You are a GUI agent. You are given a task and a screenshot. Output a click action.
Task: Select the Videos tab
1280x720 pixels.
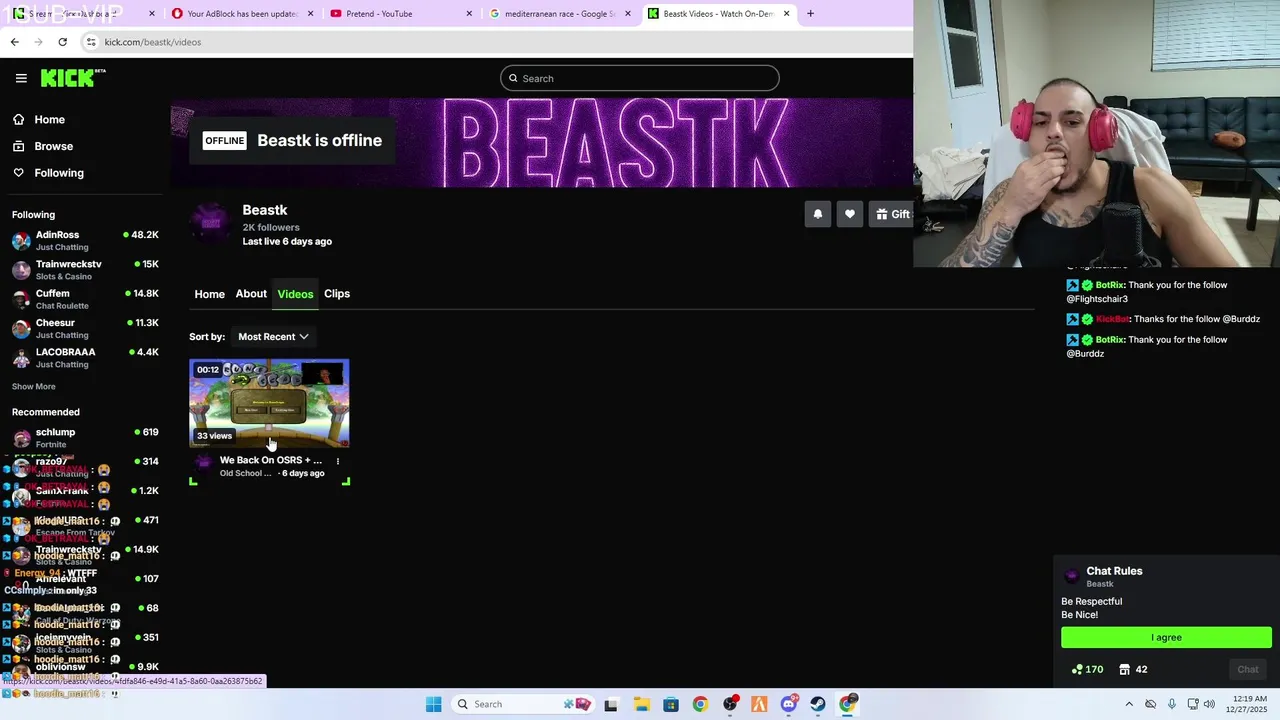pos(295,294)
